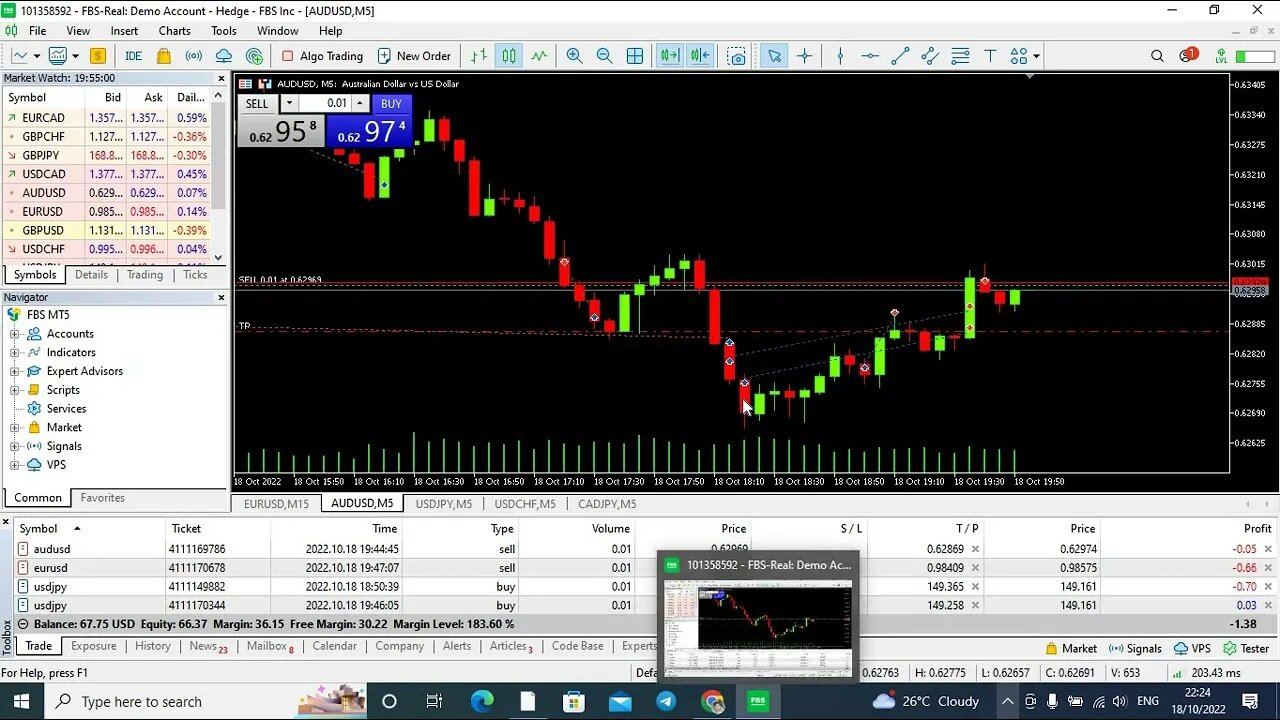Open the toolbar search magnifier
The width and height of the screenshot is (1280, 720).
[x=1157, y=56]
